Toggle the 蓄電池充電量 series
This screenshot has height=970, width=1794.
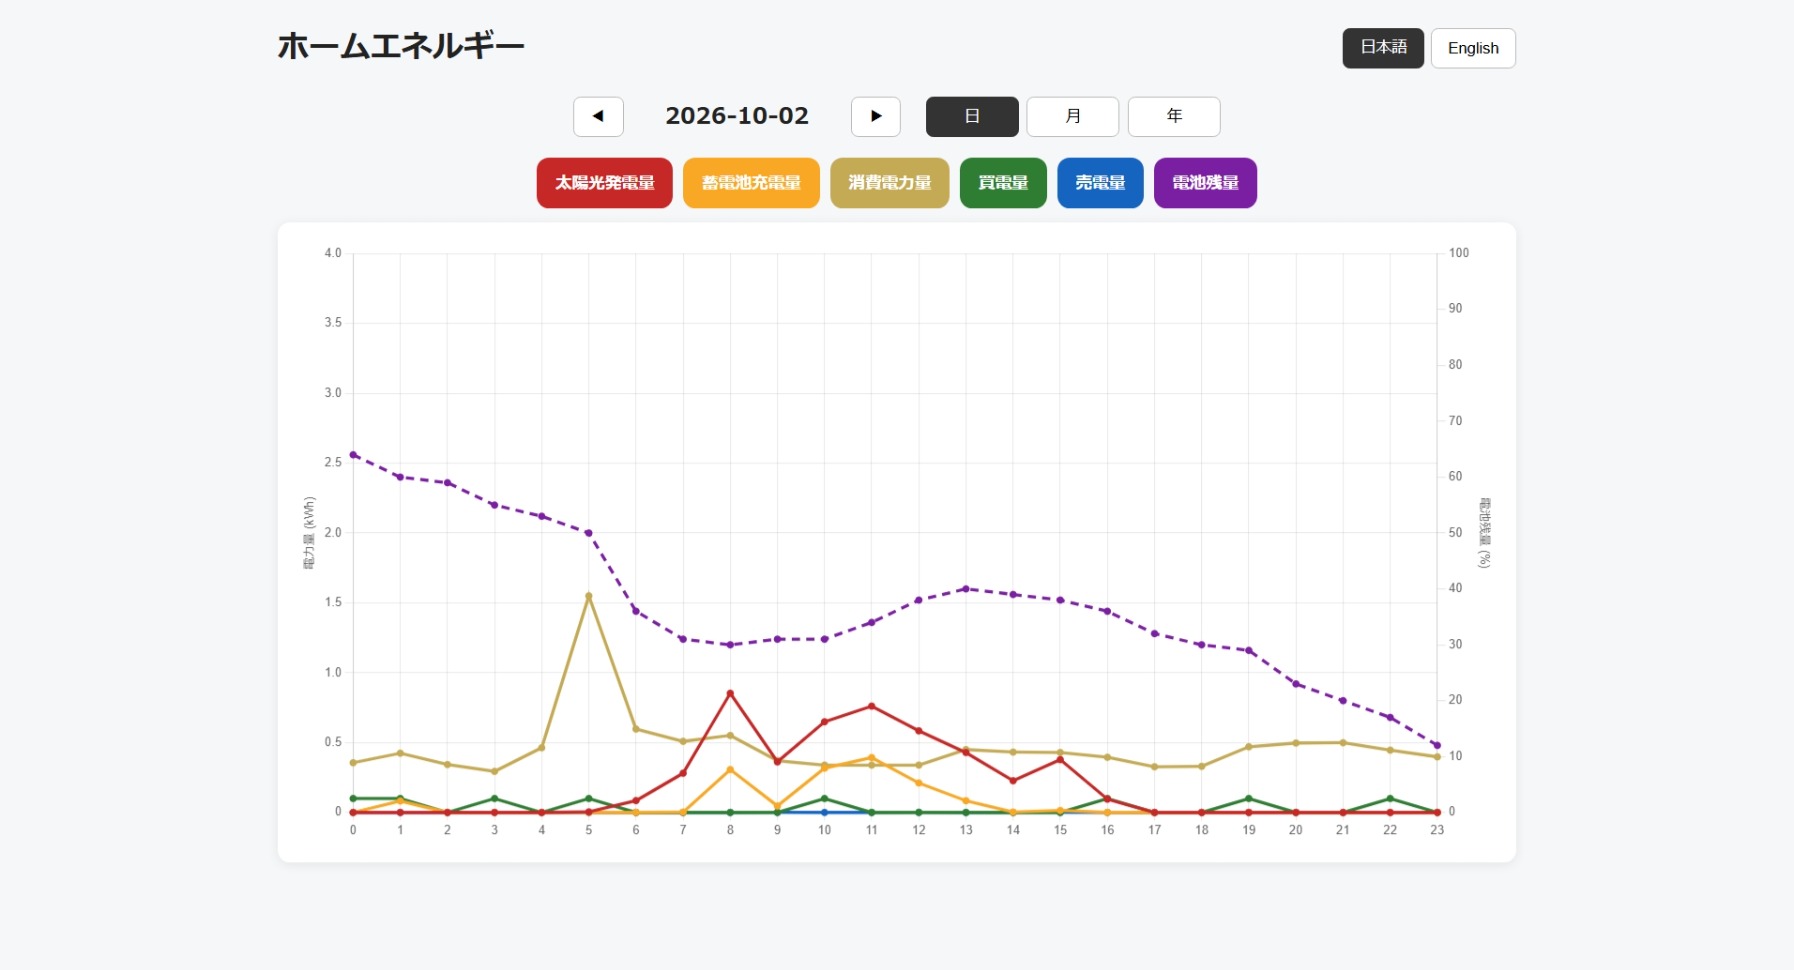coord(751,183)
